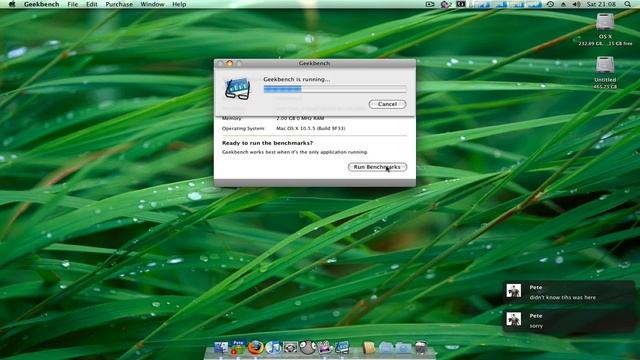Click "Mac OS X 10.5.5 (Build 9F33)" text
The image size is (640, 360).
[311, 128]
